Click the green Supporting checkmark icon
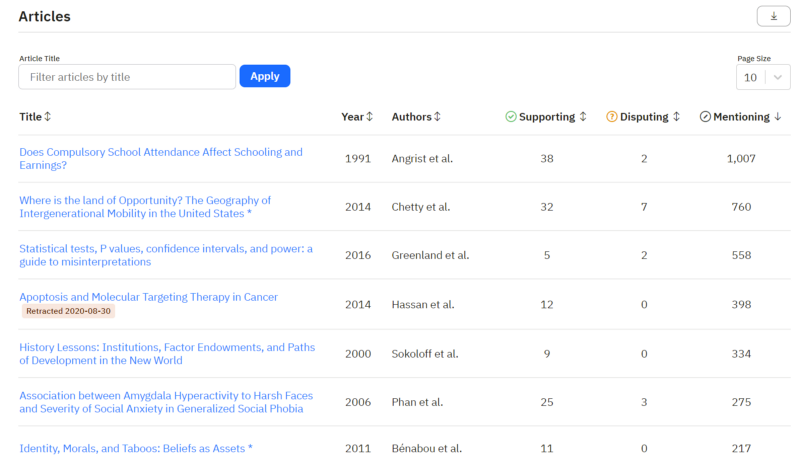This screenshot has height=466, width=800. click(x=511, y=117)
